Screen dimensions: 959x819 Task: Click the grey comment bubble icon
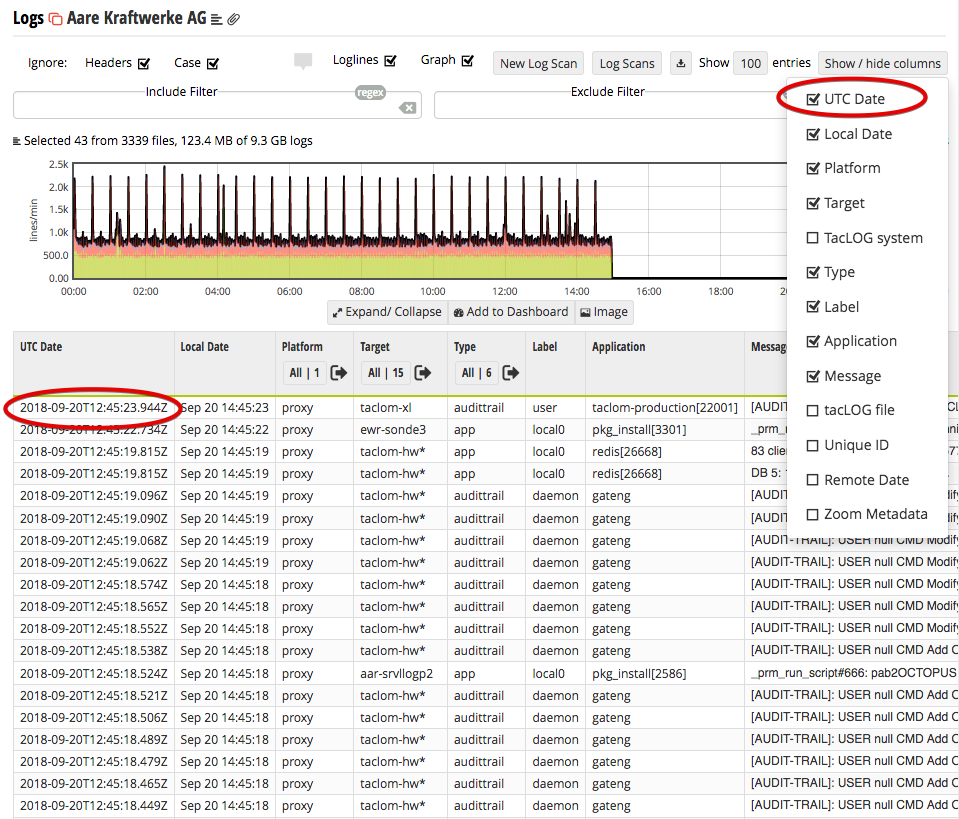pos(303,61)
